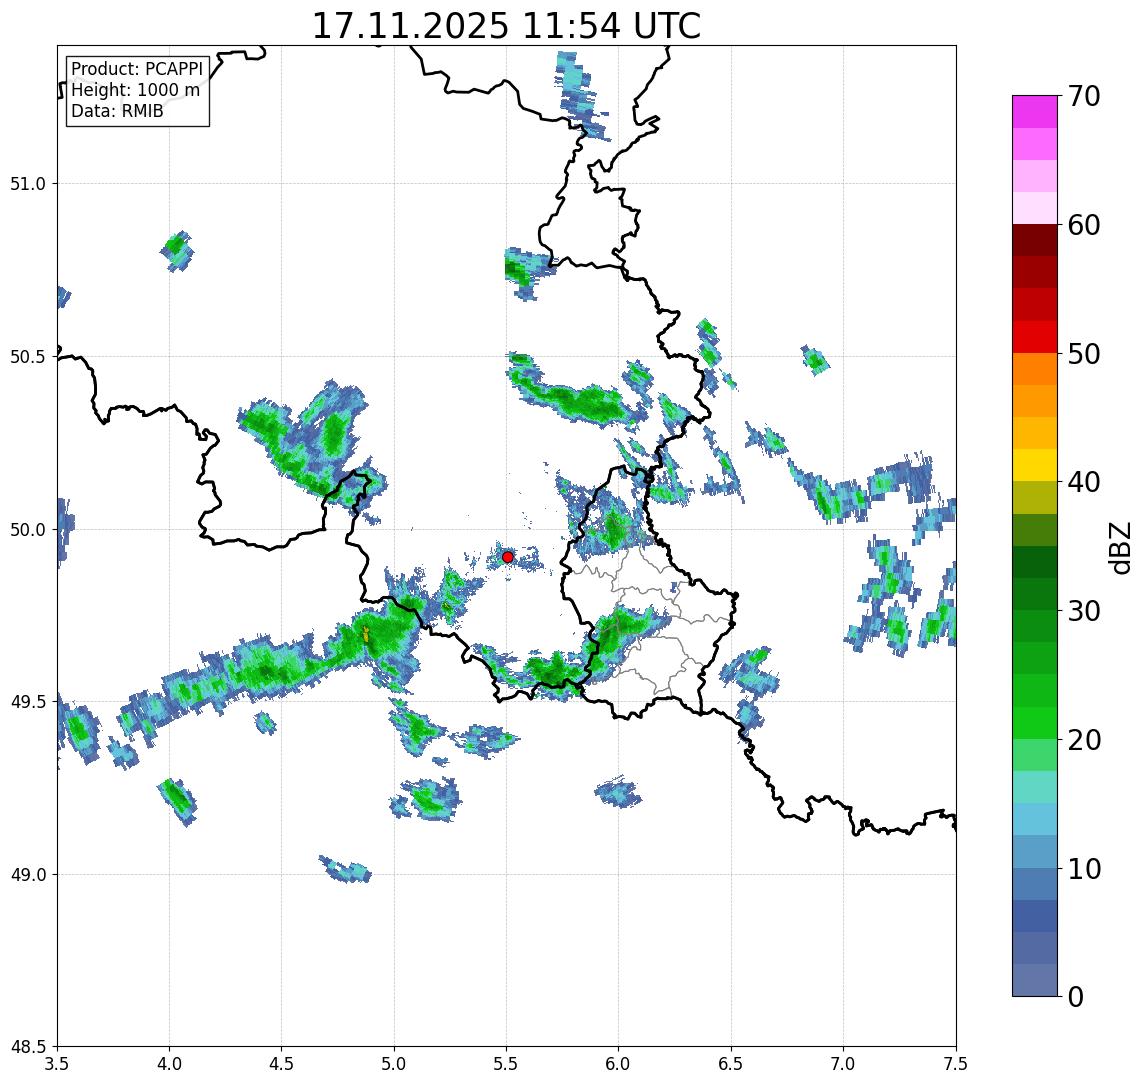Screen dimensions: 1145x1084
Task: Click the bright green colorbar segment above 20
Action: click(x=1035, y=722)
